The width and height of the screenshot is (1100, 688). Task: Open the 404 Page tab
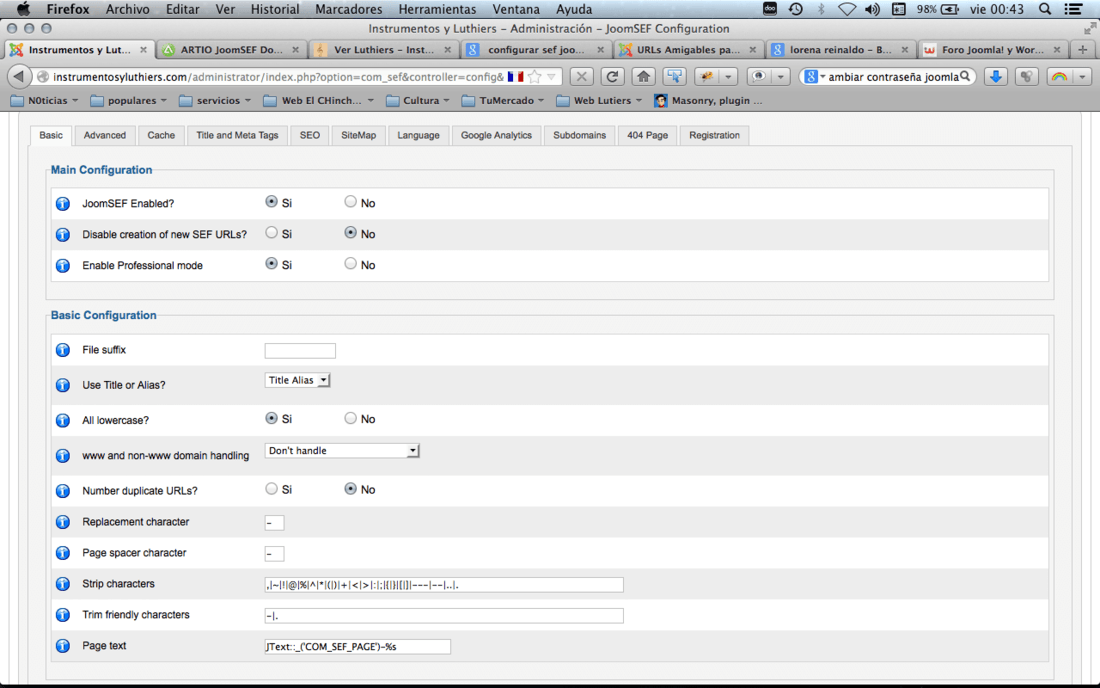[647, 135]
